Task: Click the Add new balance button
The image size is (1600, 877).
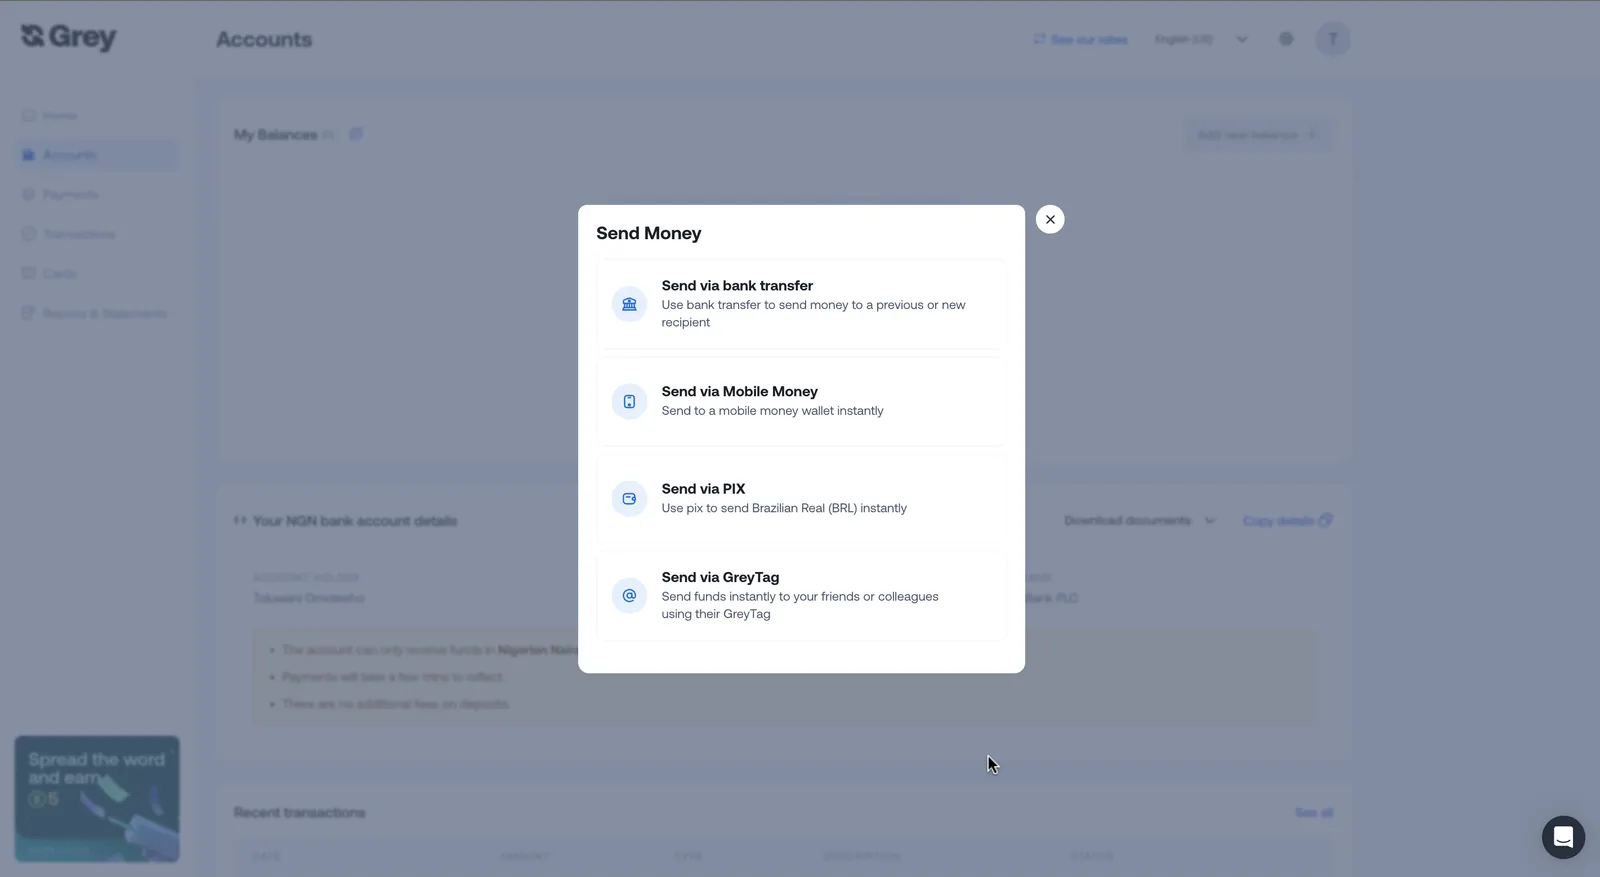Action: tap(1258, 135)
